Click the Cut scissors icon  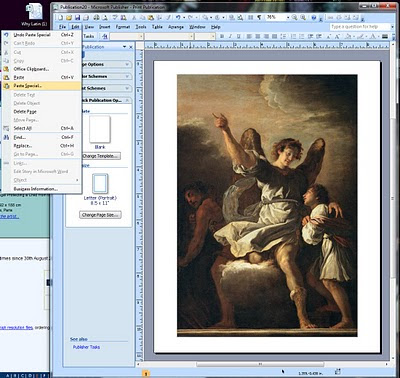[x=134, y=17]
